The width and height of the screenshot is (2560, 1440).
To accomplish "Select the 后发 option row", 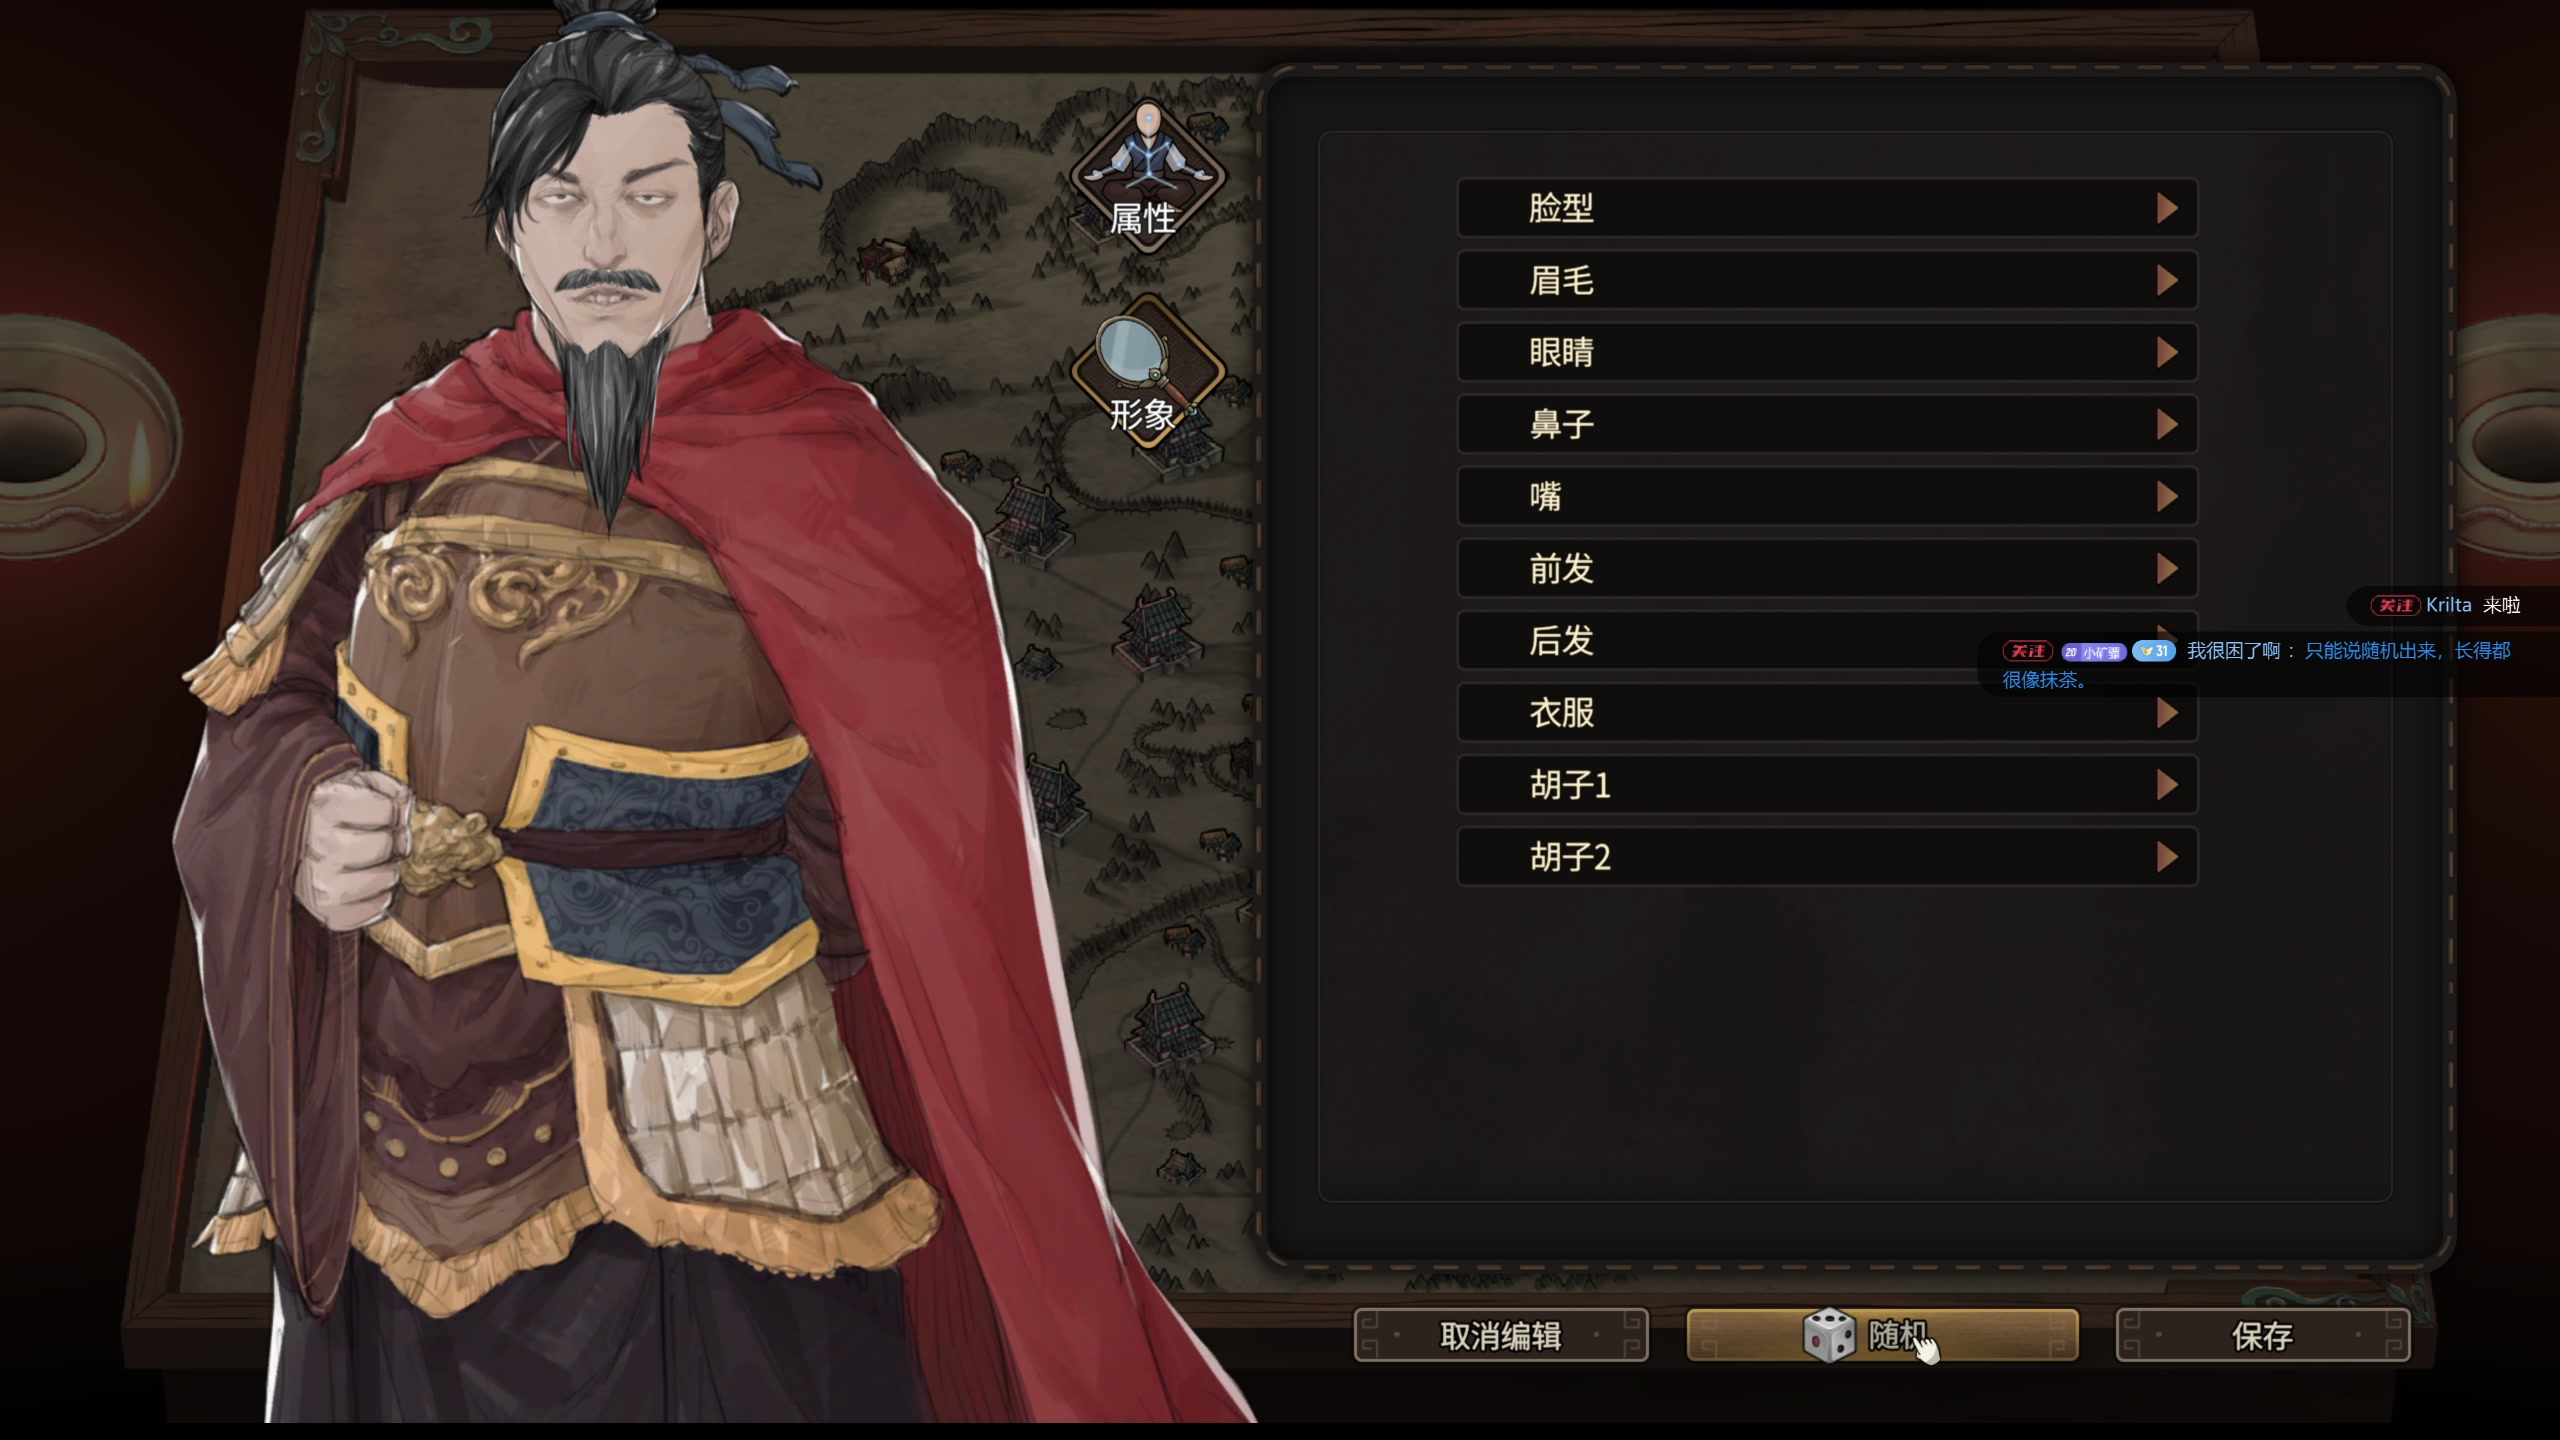I will point(1827,640).
